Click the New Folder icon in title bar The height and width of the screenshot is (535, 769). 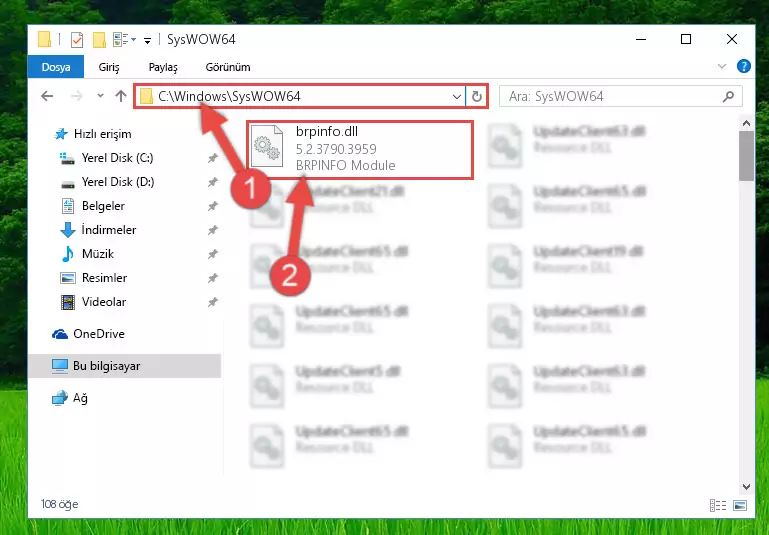[99, 39]
